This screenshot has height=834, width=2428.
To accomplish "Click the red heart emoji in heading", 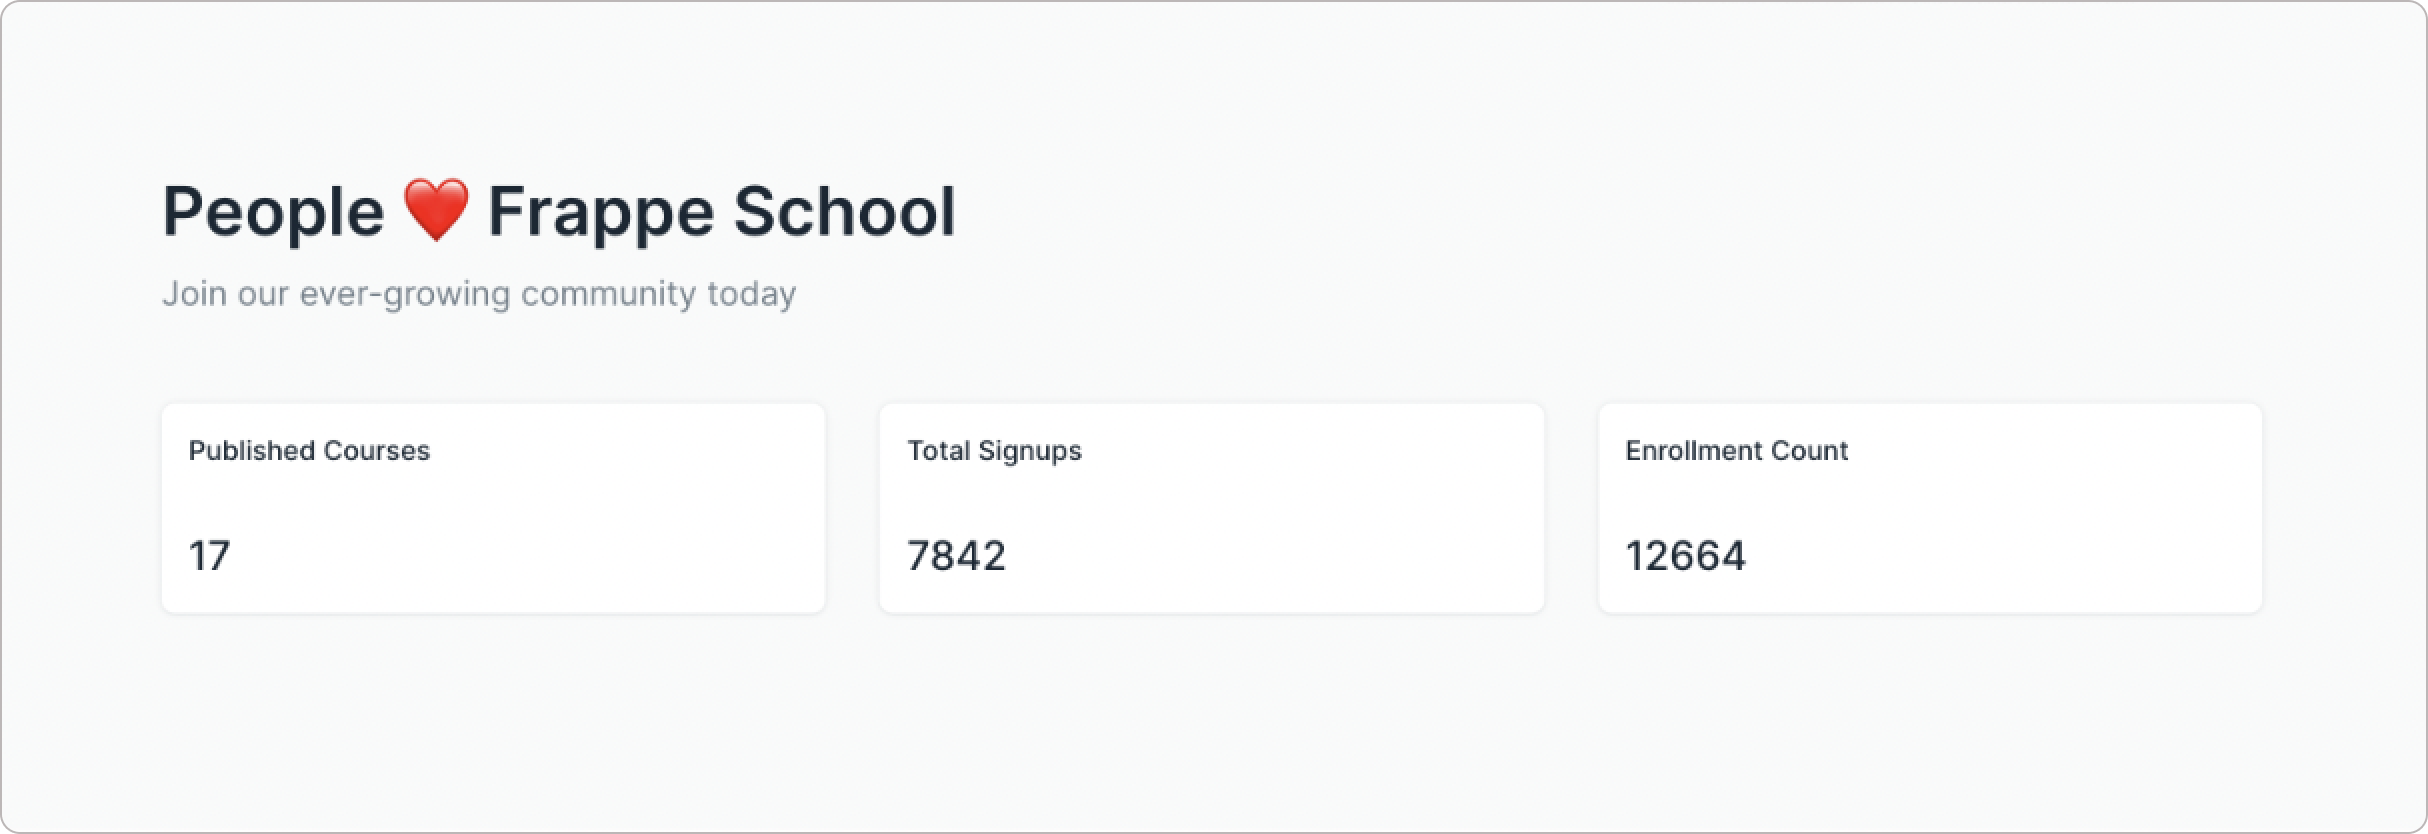I will coord(436,211).
